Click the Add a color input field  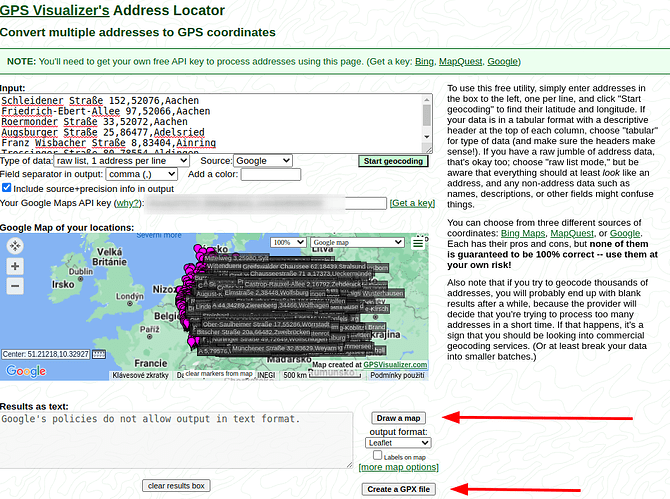271,174
